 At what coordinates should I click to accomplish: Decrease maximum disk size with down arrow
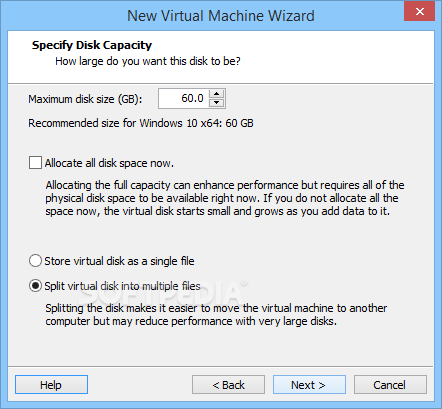(x=217, y=103)
